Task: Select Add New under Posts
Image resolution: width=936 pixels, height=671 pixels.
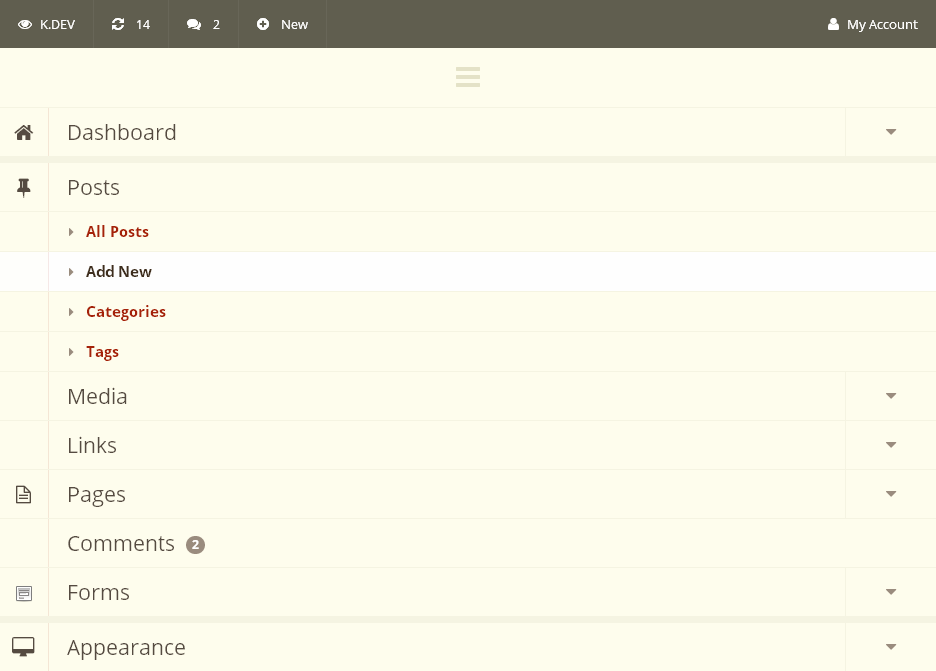Action: click(119, 272)
